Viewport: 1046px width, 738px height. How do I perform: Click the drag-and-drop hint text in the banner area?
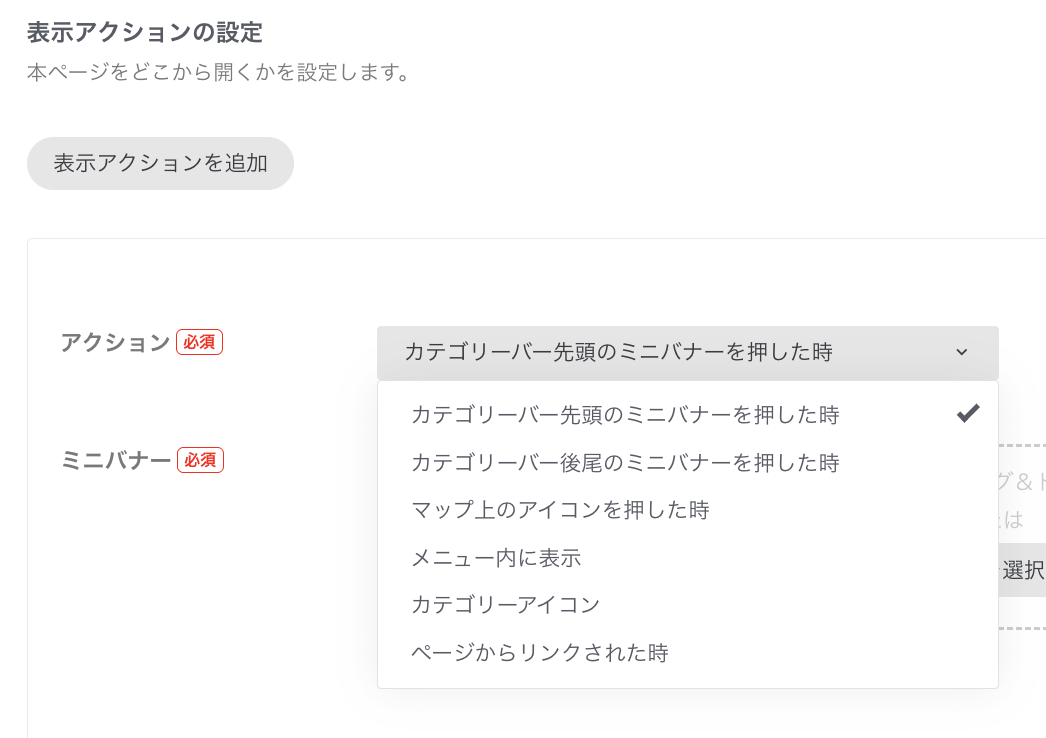click(x=1021, y=482)
